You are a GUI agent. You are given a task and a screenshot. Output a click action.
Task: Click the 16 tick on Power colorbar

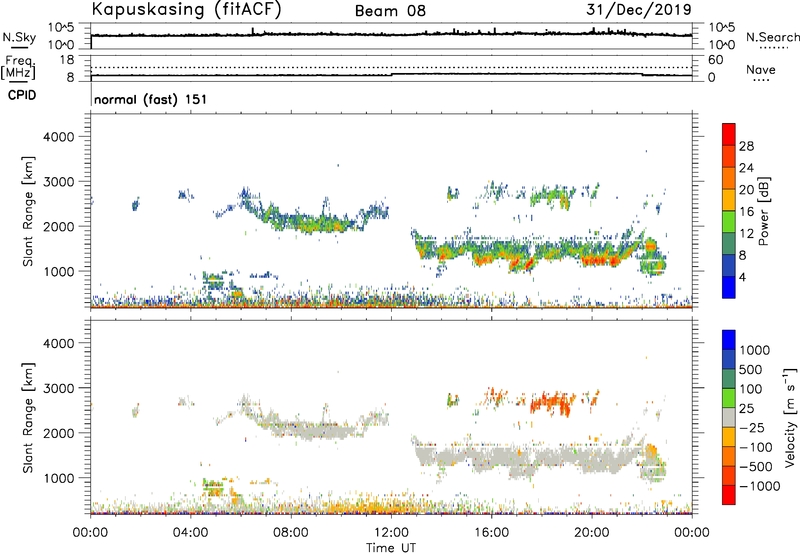coord(746,212)
